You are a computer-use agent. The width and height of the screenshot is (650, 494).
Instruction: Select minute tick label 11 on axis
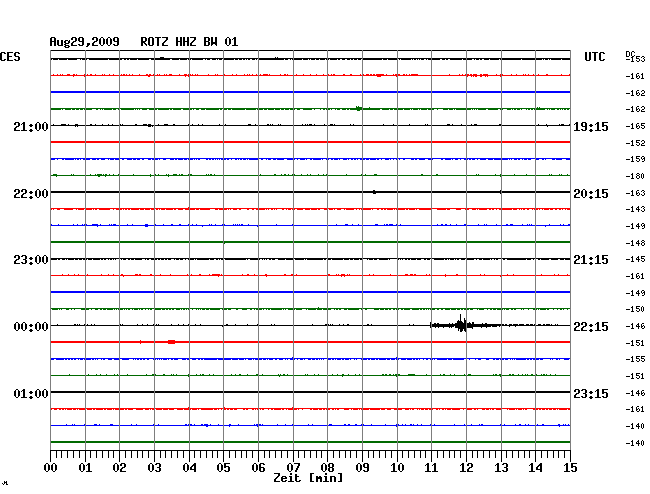(x=431, y=467)
